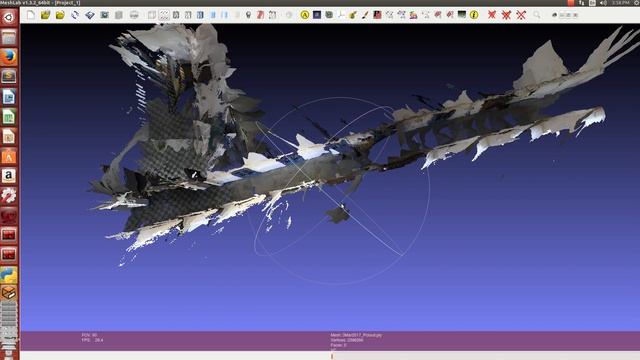The height and width of the screenshot is (360, 640).
Task: Select connected components tool
Action: tap(401, 15)
